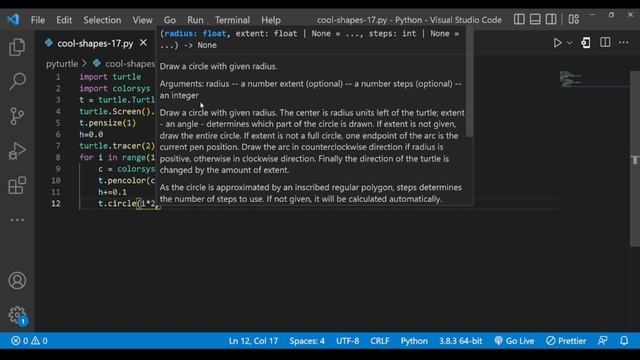Click the tooltip popup scrollbar
The height and width of the screenshot is (360, 640).
tap(470, 82)
